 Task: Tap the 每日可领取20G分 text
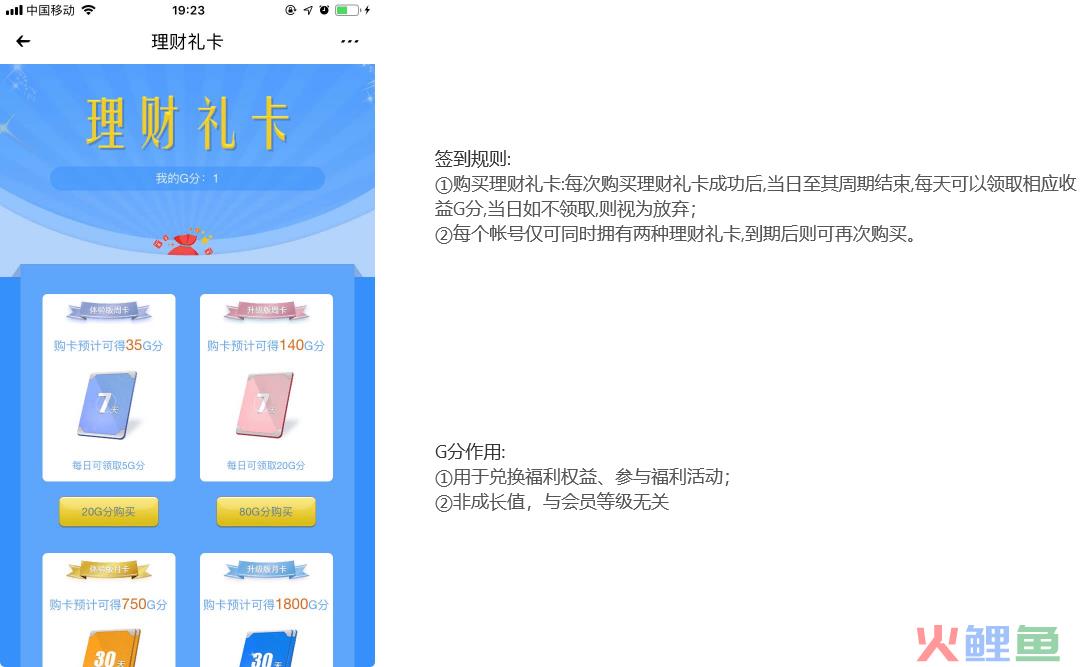click(x=266, y=465)
